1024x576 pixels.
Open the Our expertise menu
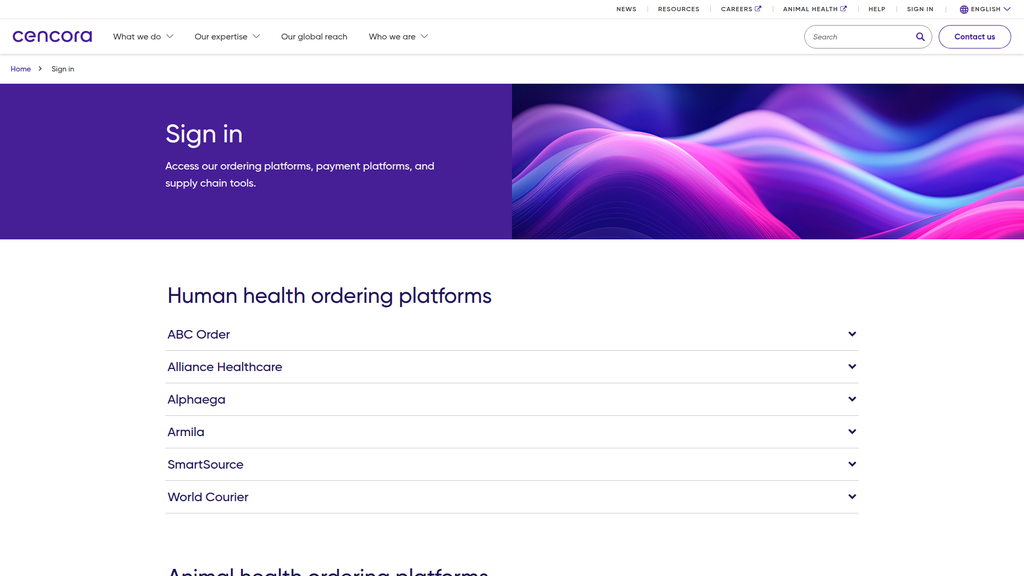coord(227,37)
